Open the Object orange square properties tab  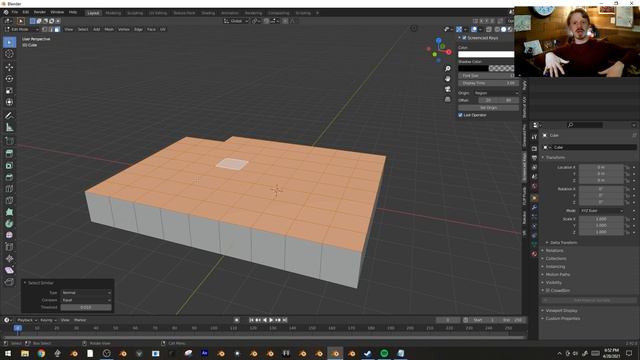[534, 198]
